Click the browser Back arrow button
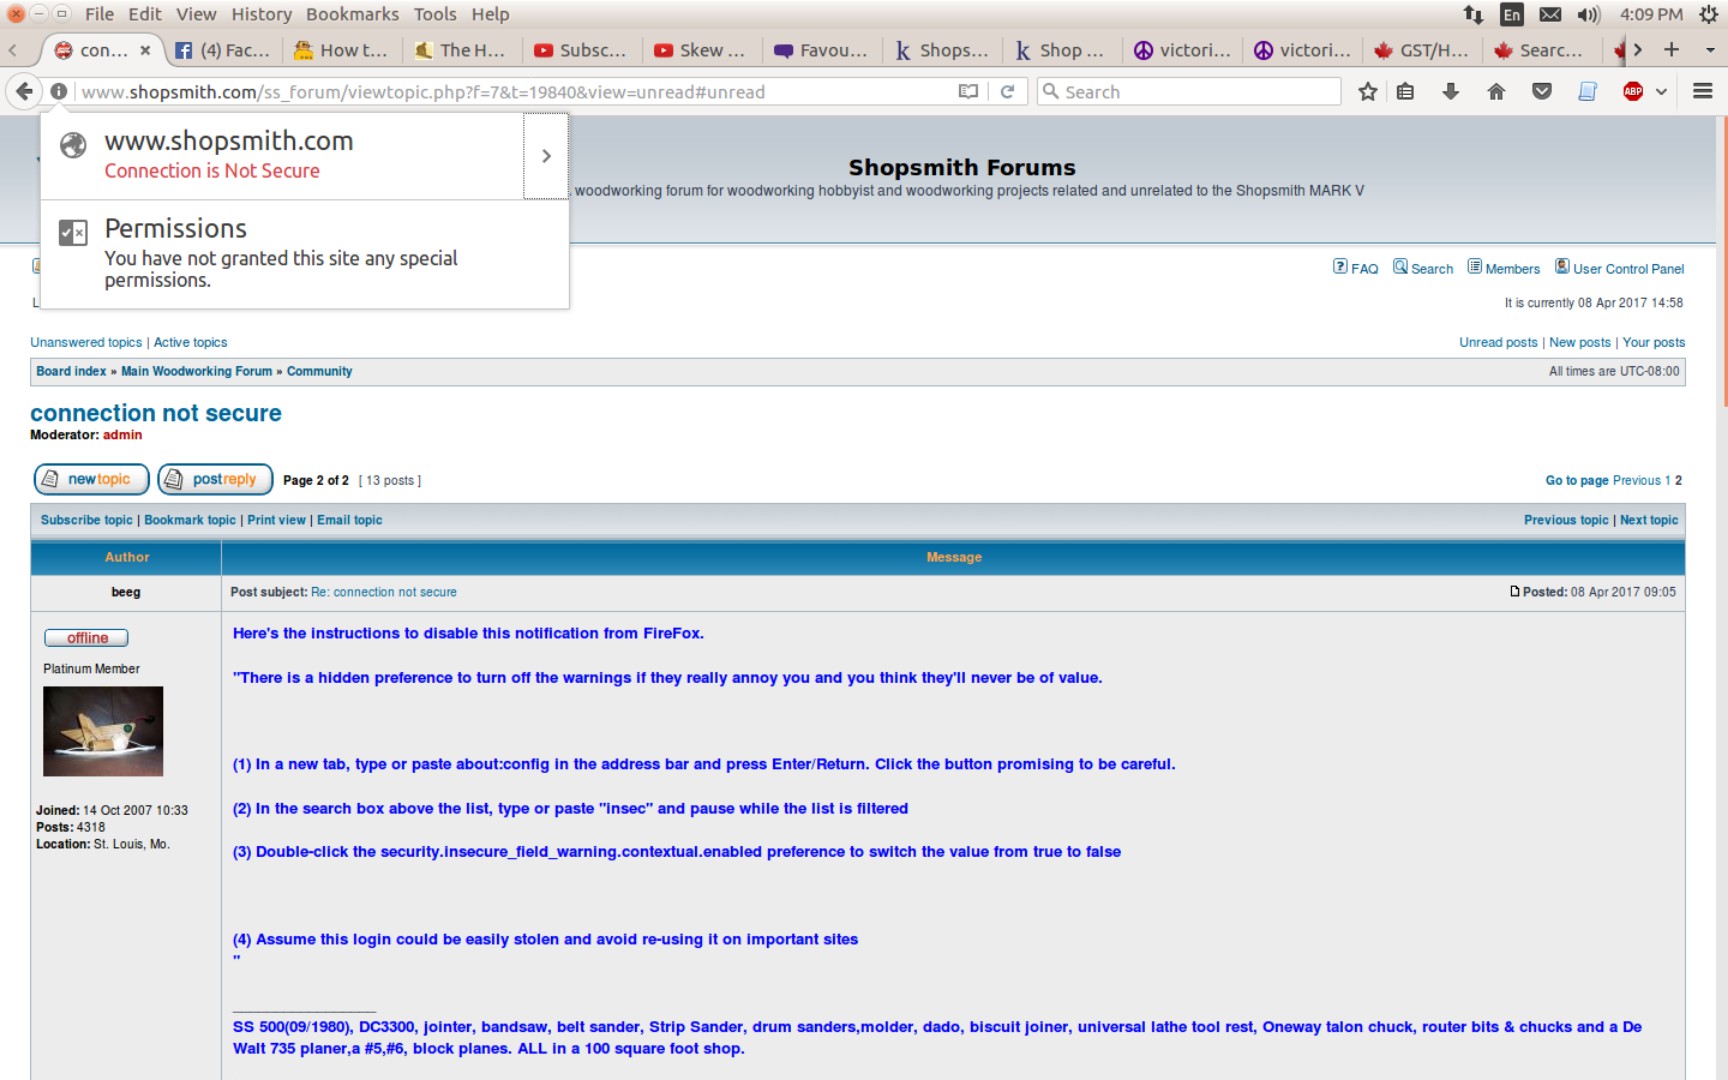Screen dimensions: 1728x1080 click(x=24, y=92)
